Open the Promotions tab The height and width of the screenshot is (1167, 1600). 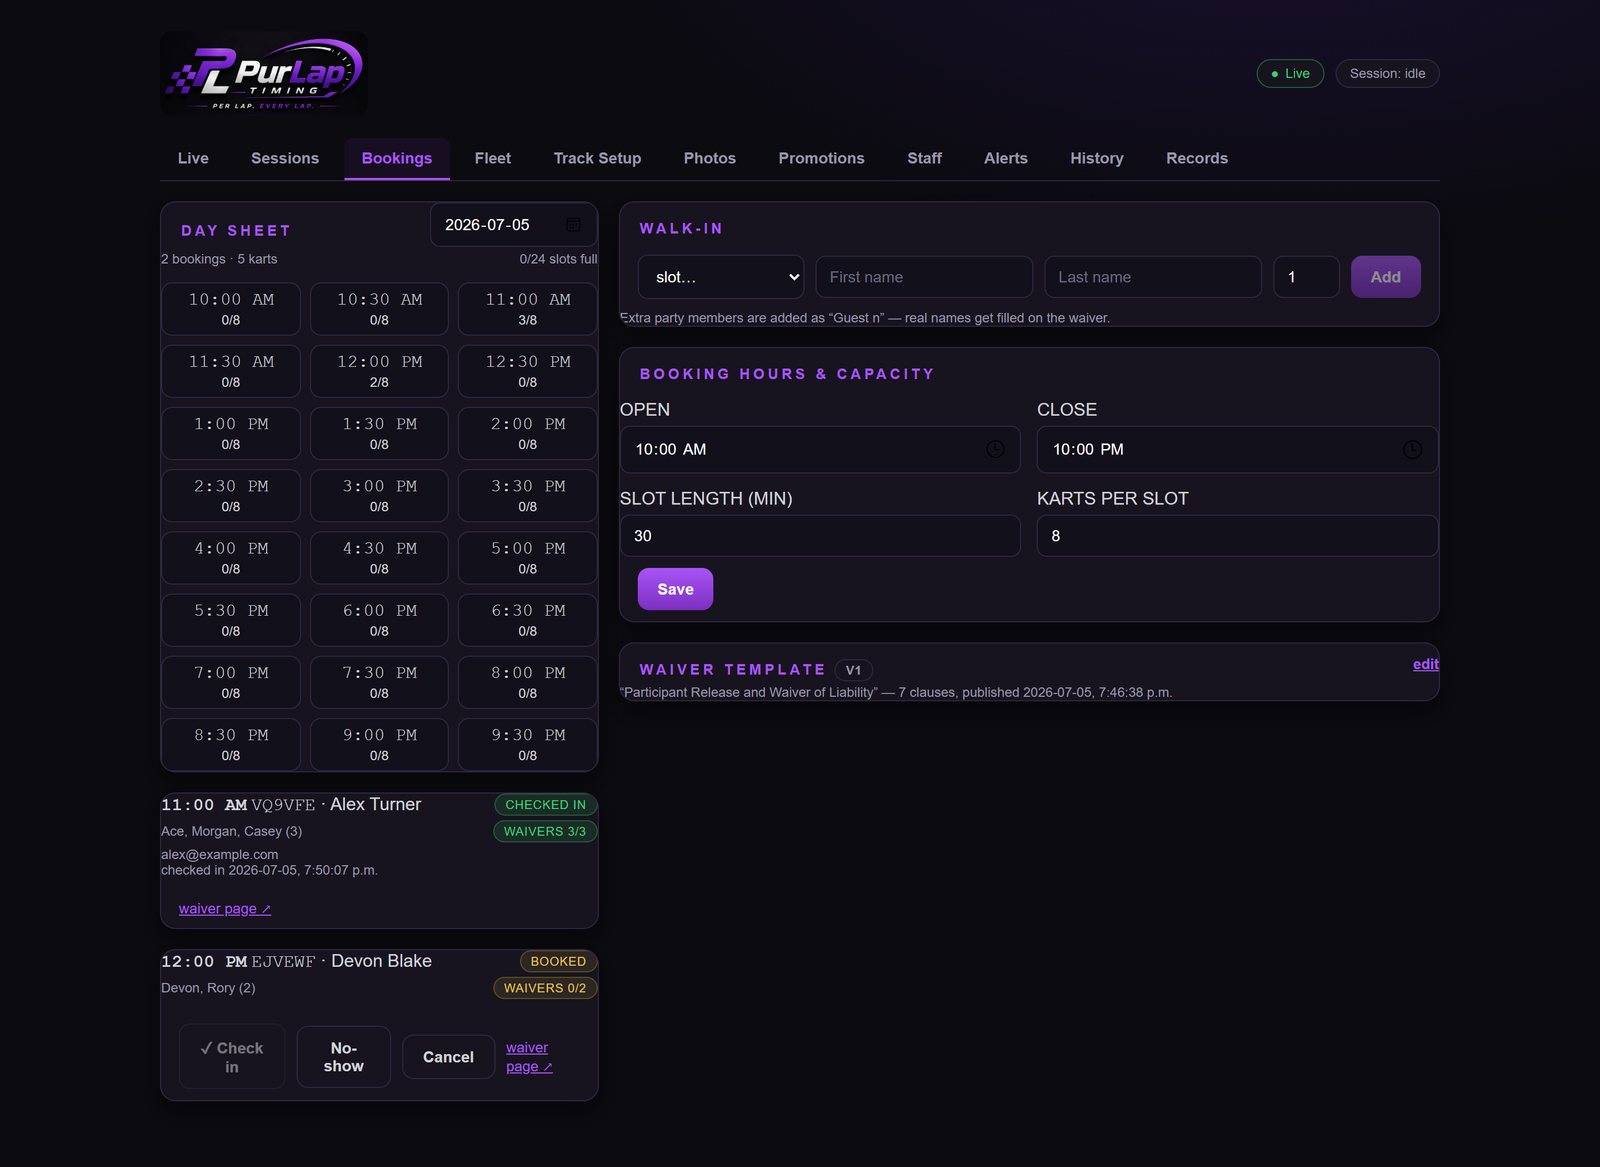click(822, 158)
